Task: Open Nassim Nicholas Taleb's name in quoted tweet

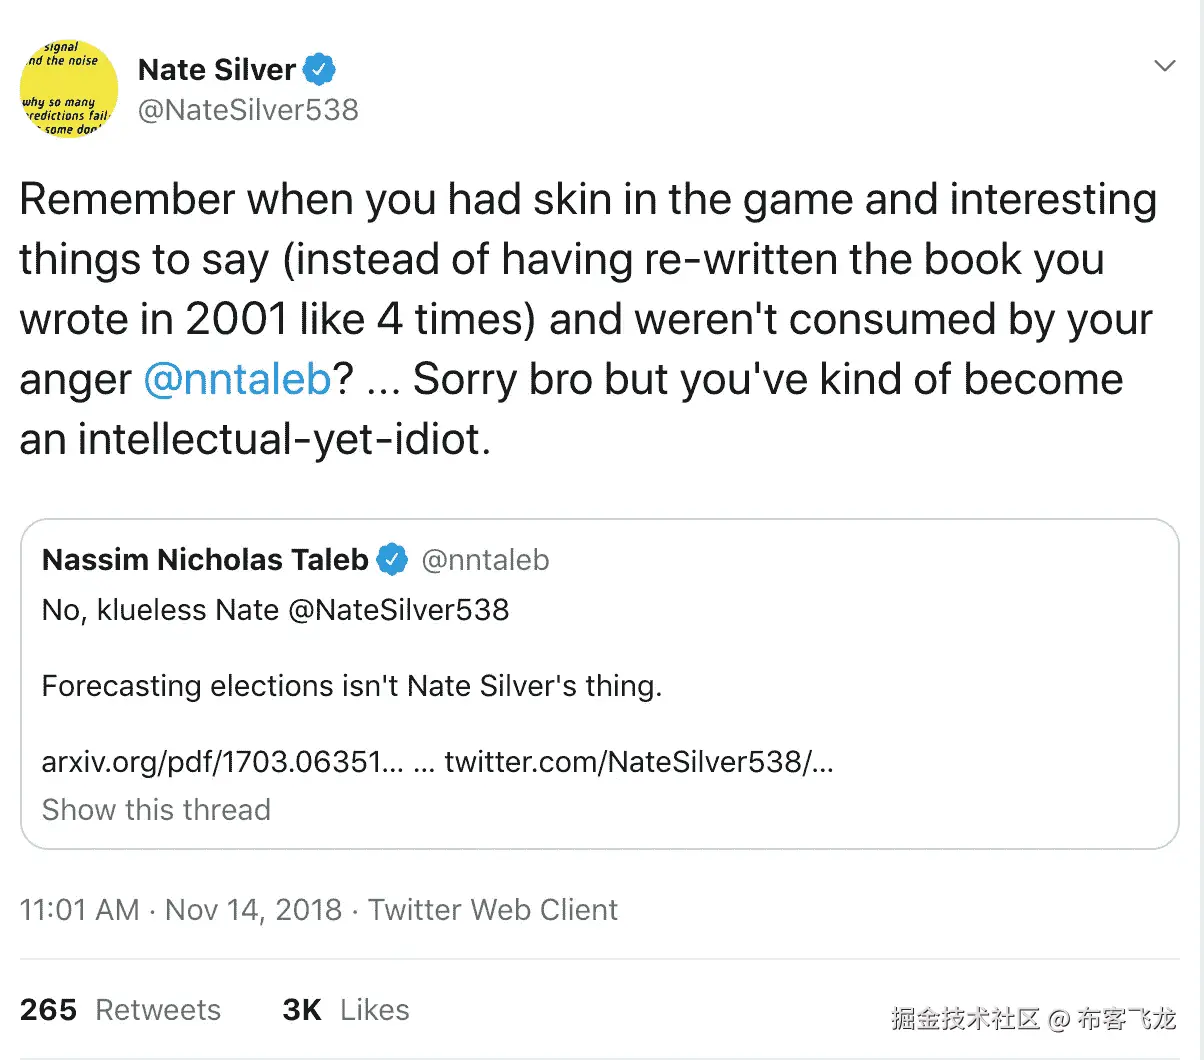Action: [205, 560]
